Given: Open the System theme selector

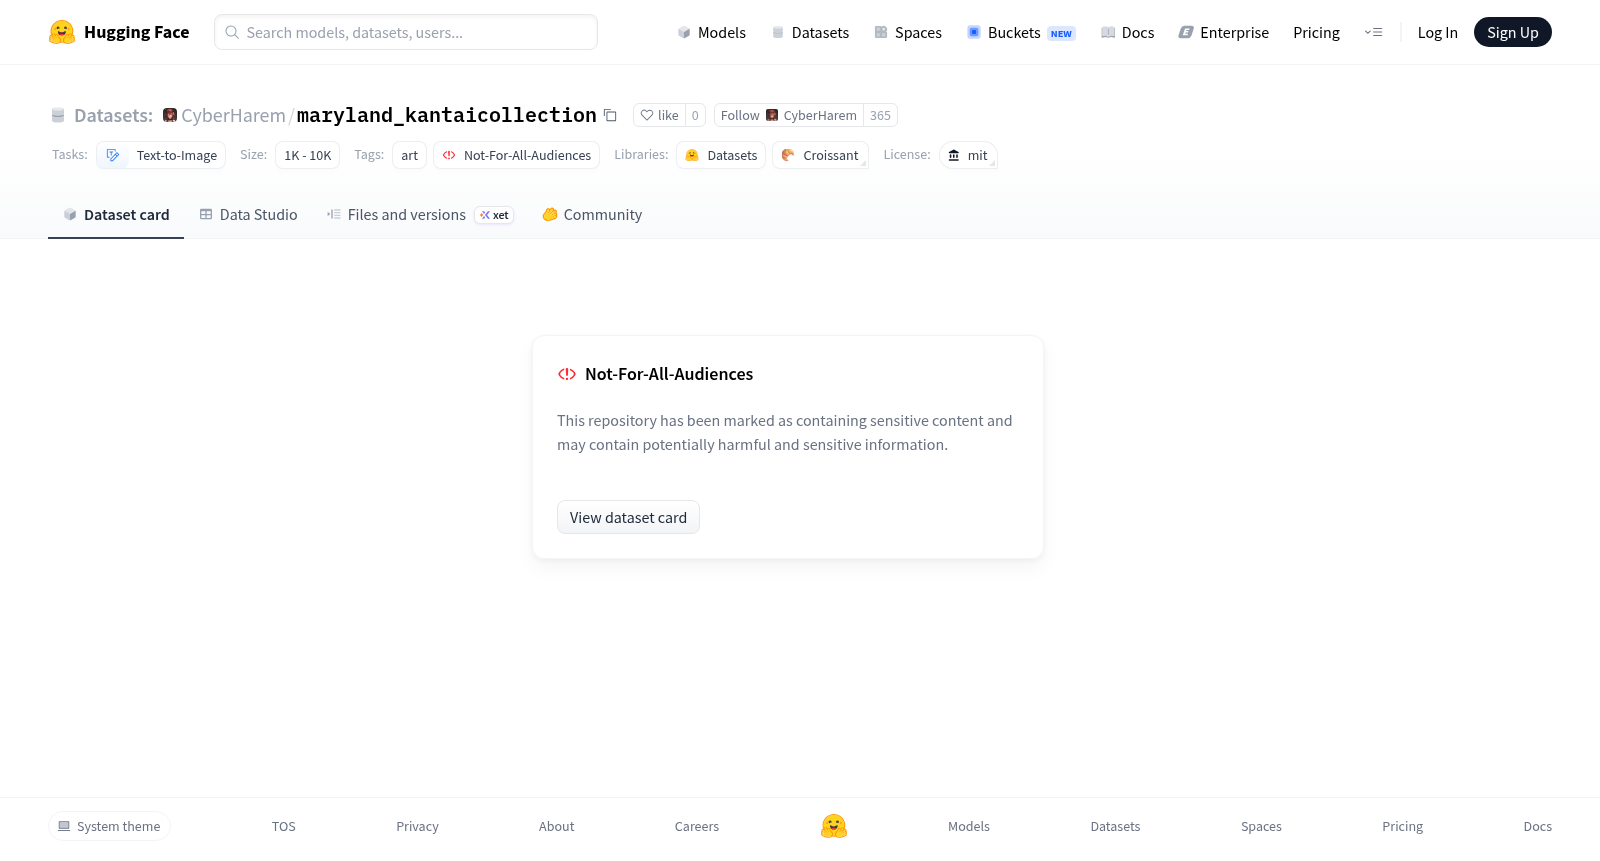Looking at the screenshot, I should [109, 826].
